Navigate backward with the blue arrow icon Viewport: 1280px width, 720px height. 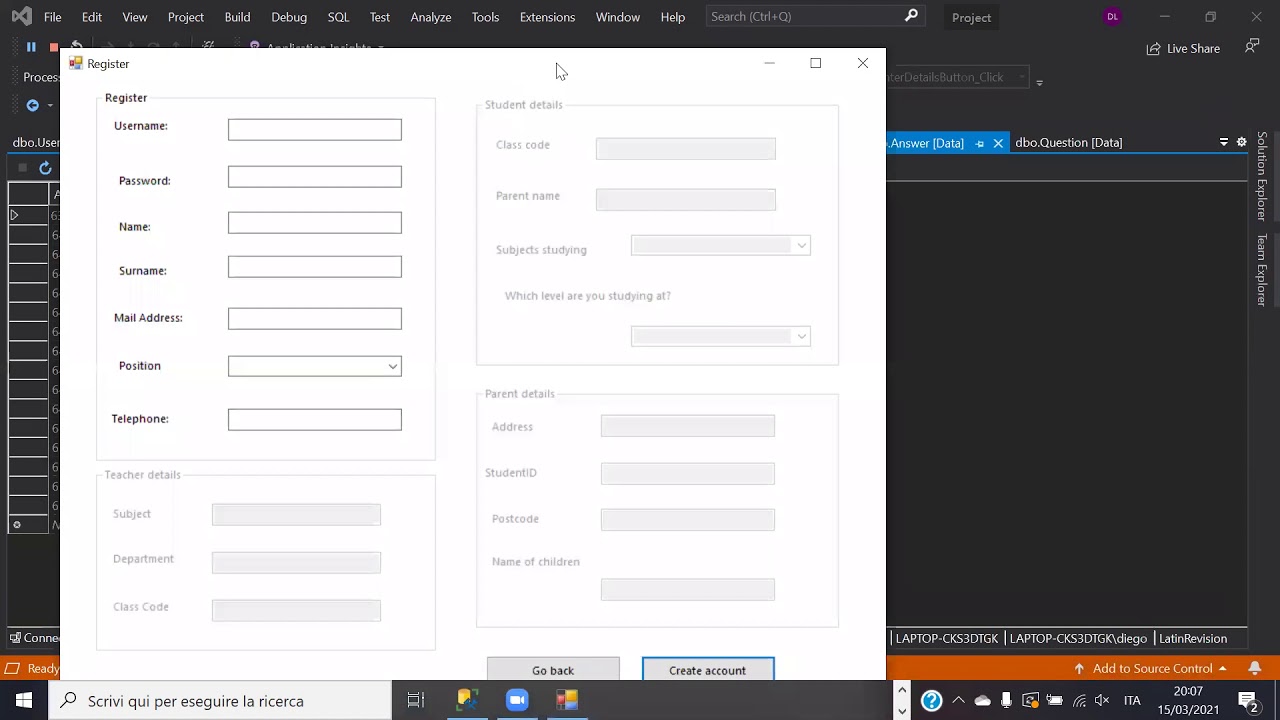[33, 105]
